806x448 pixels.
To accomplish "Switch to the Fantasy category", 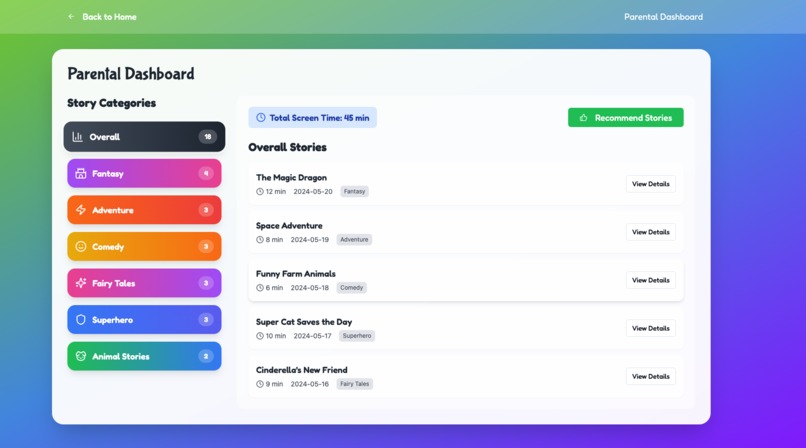I will click(x=144, y=174).
